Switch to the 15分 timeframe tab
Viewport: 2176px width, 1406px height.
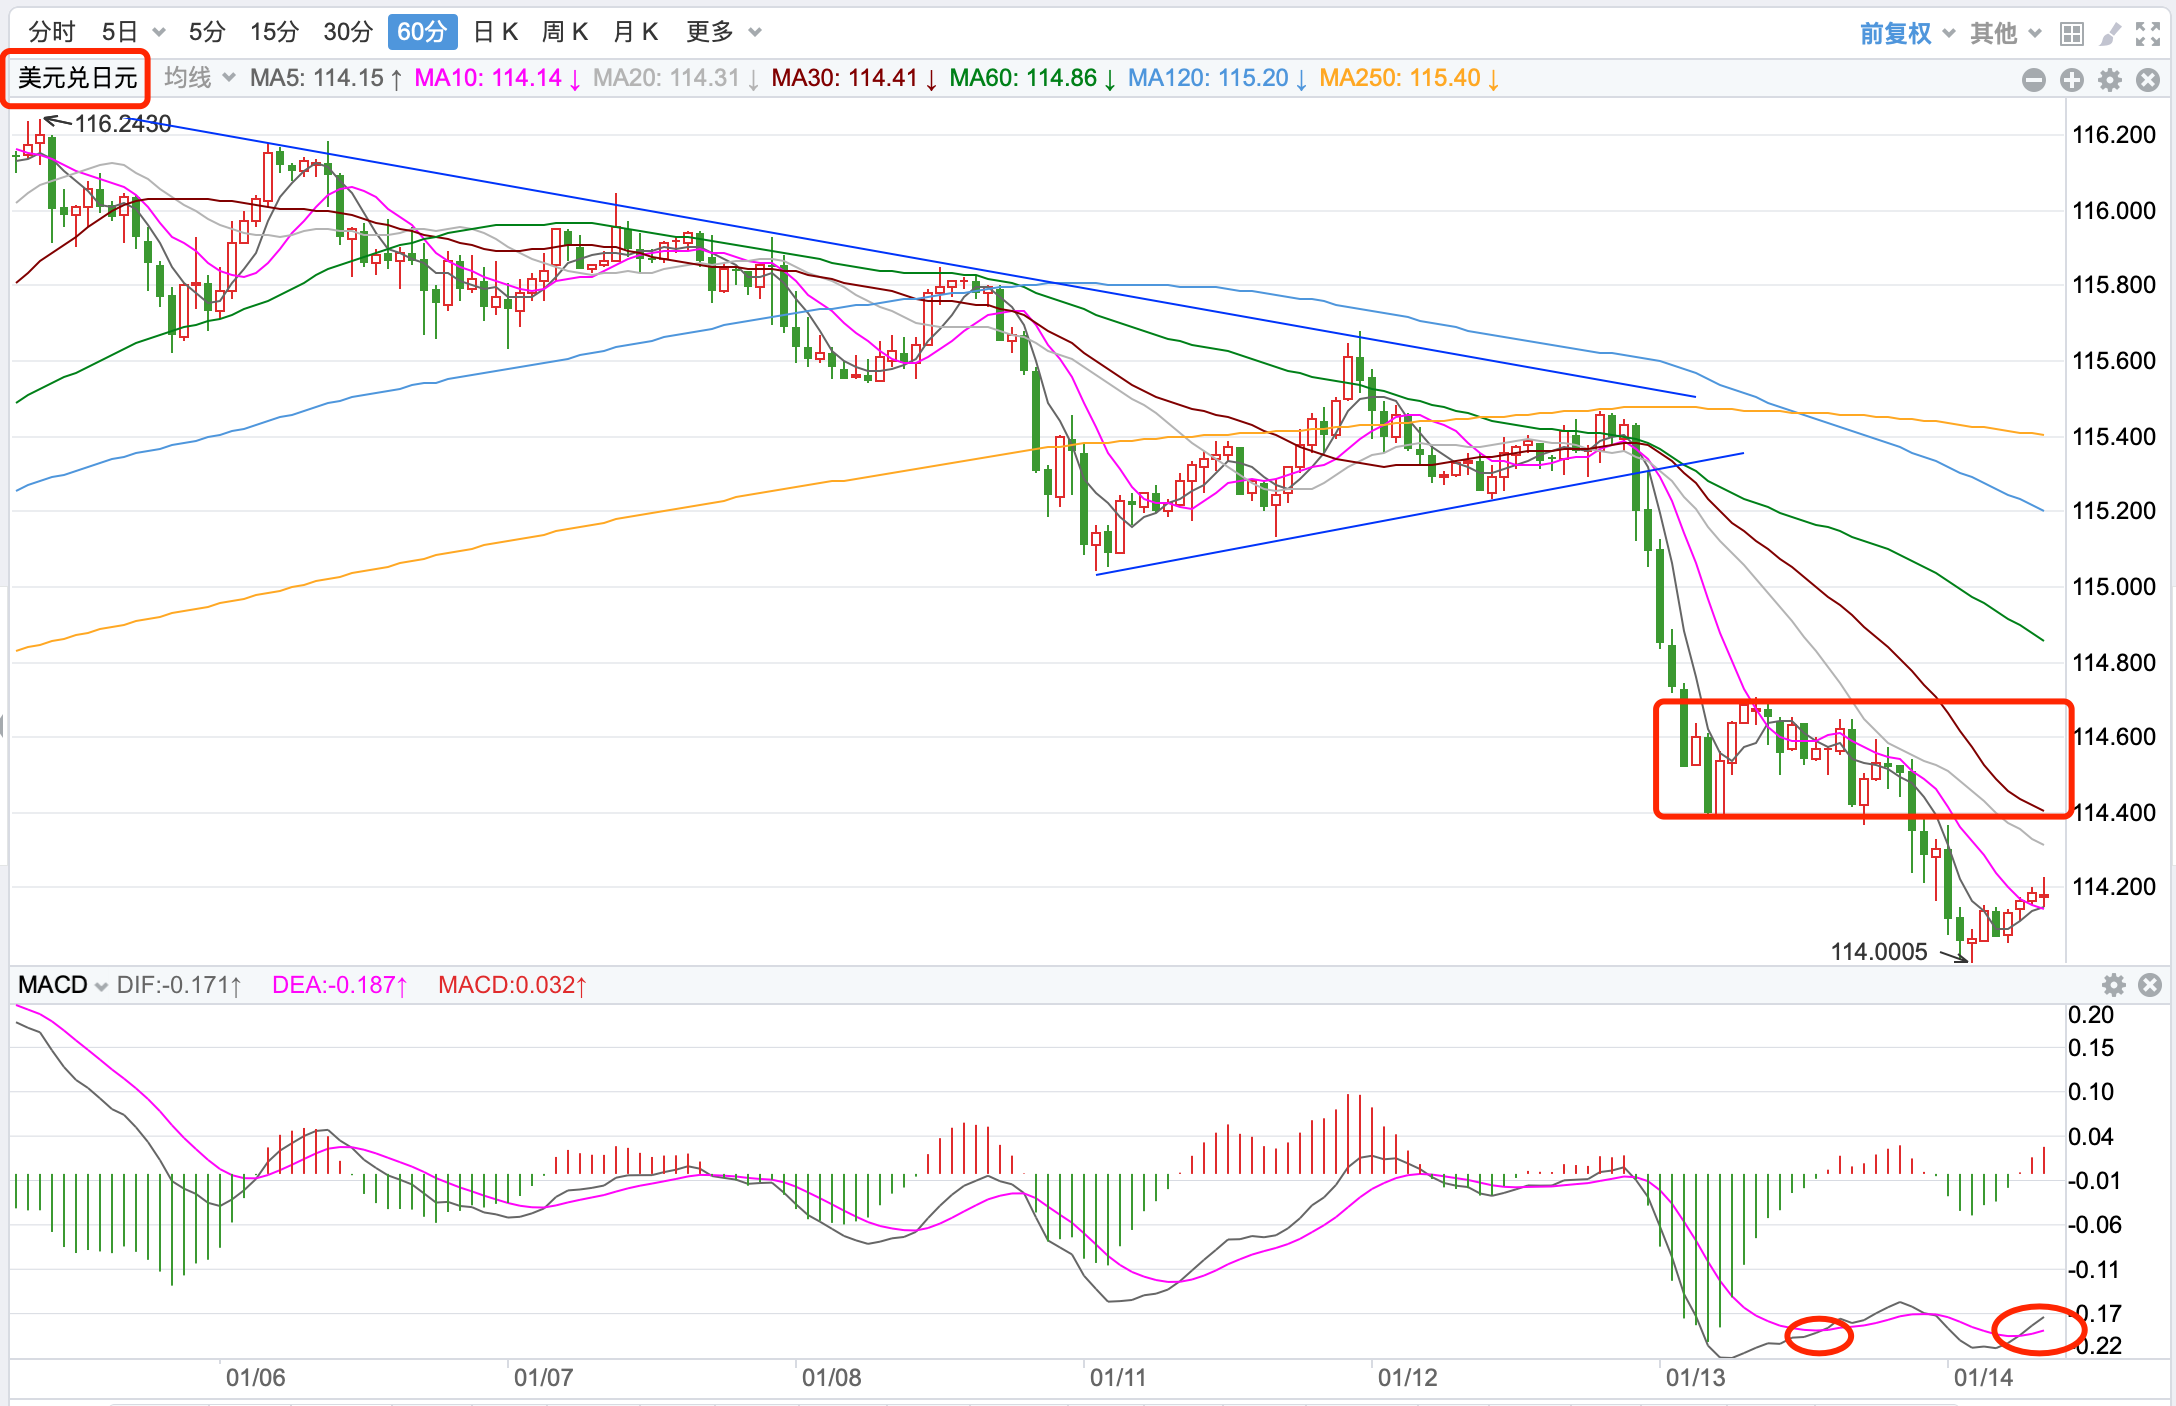[x=274, y=32]
